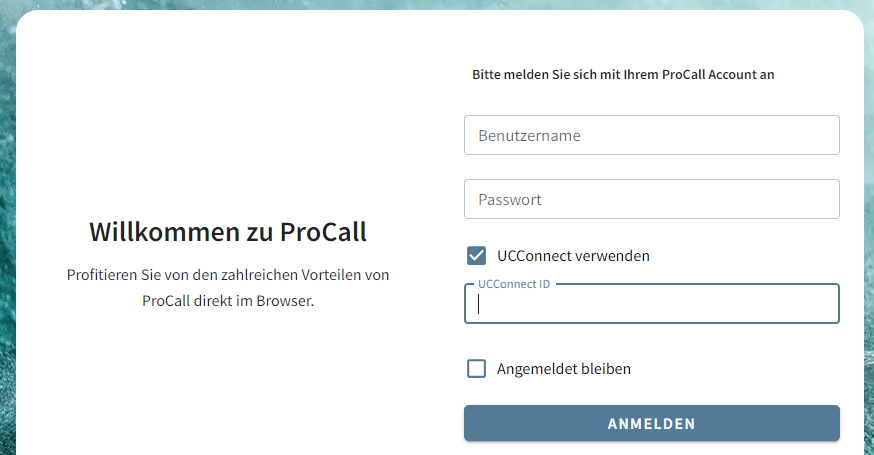Click the "ProCall direkt im Browser." text line
The height and width of the screenshot is (455, 874).
tap(228, 300)
